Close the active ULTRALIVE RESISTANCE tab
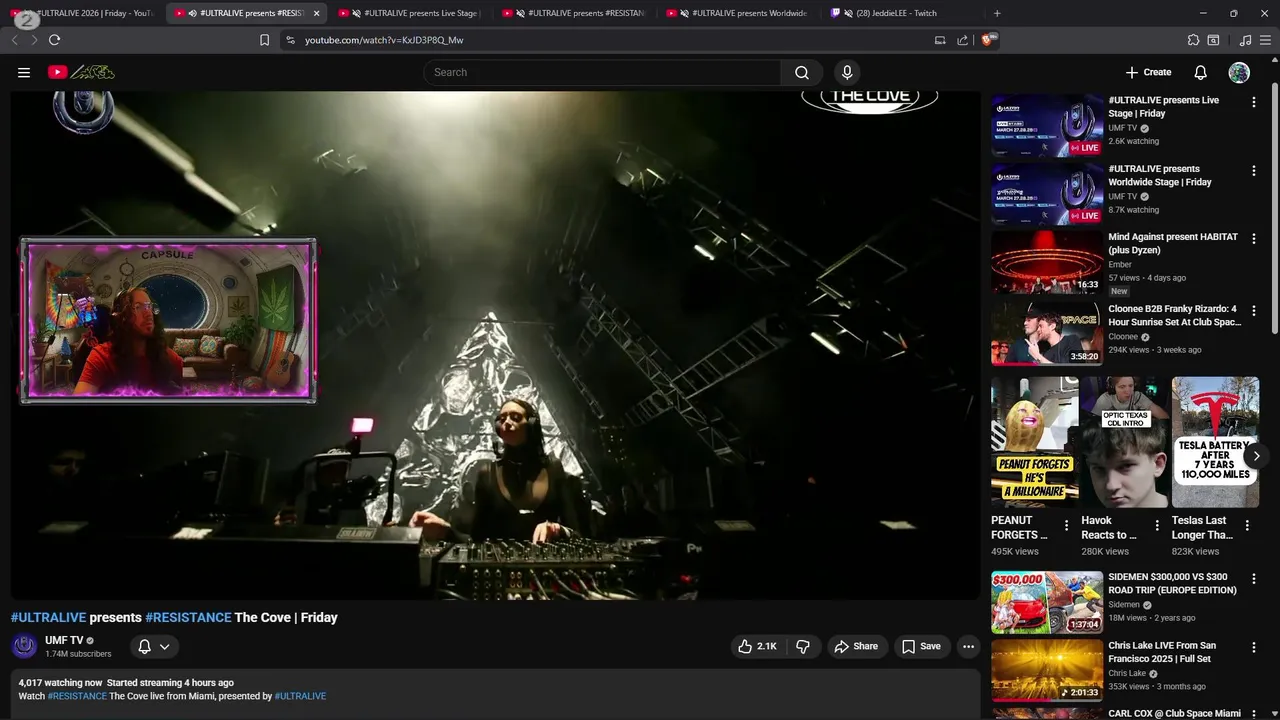The image size is (1280, 720). 317,13
